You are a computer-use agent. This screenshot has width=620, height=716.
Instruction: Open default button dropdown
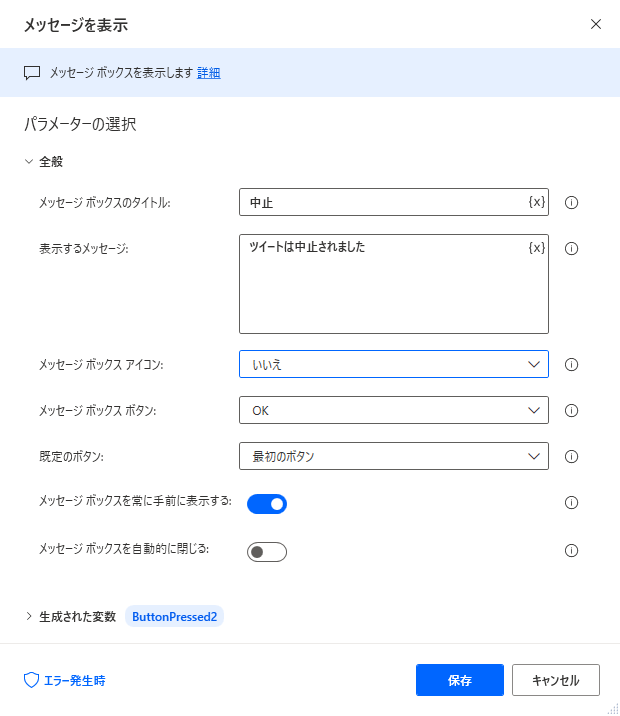point(394,456)
